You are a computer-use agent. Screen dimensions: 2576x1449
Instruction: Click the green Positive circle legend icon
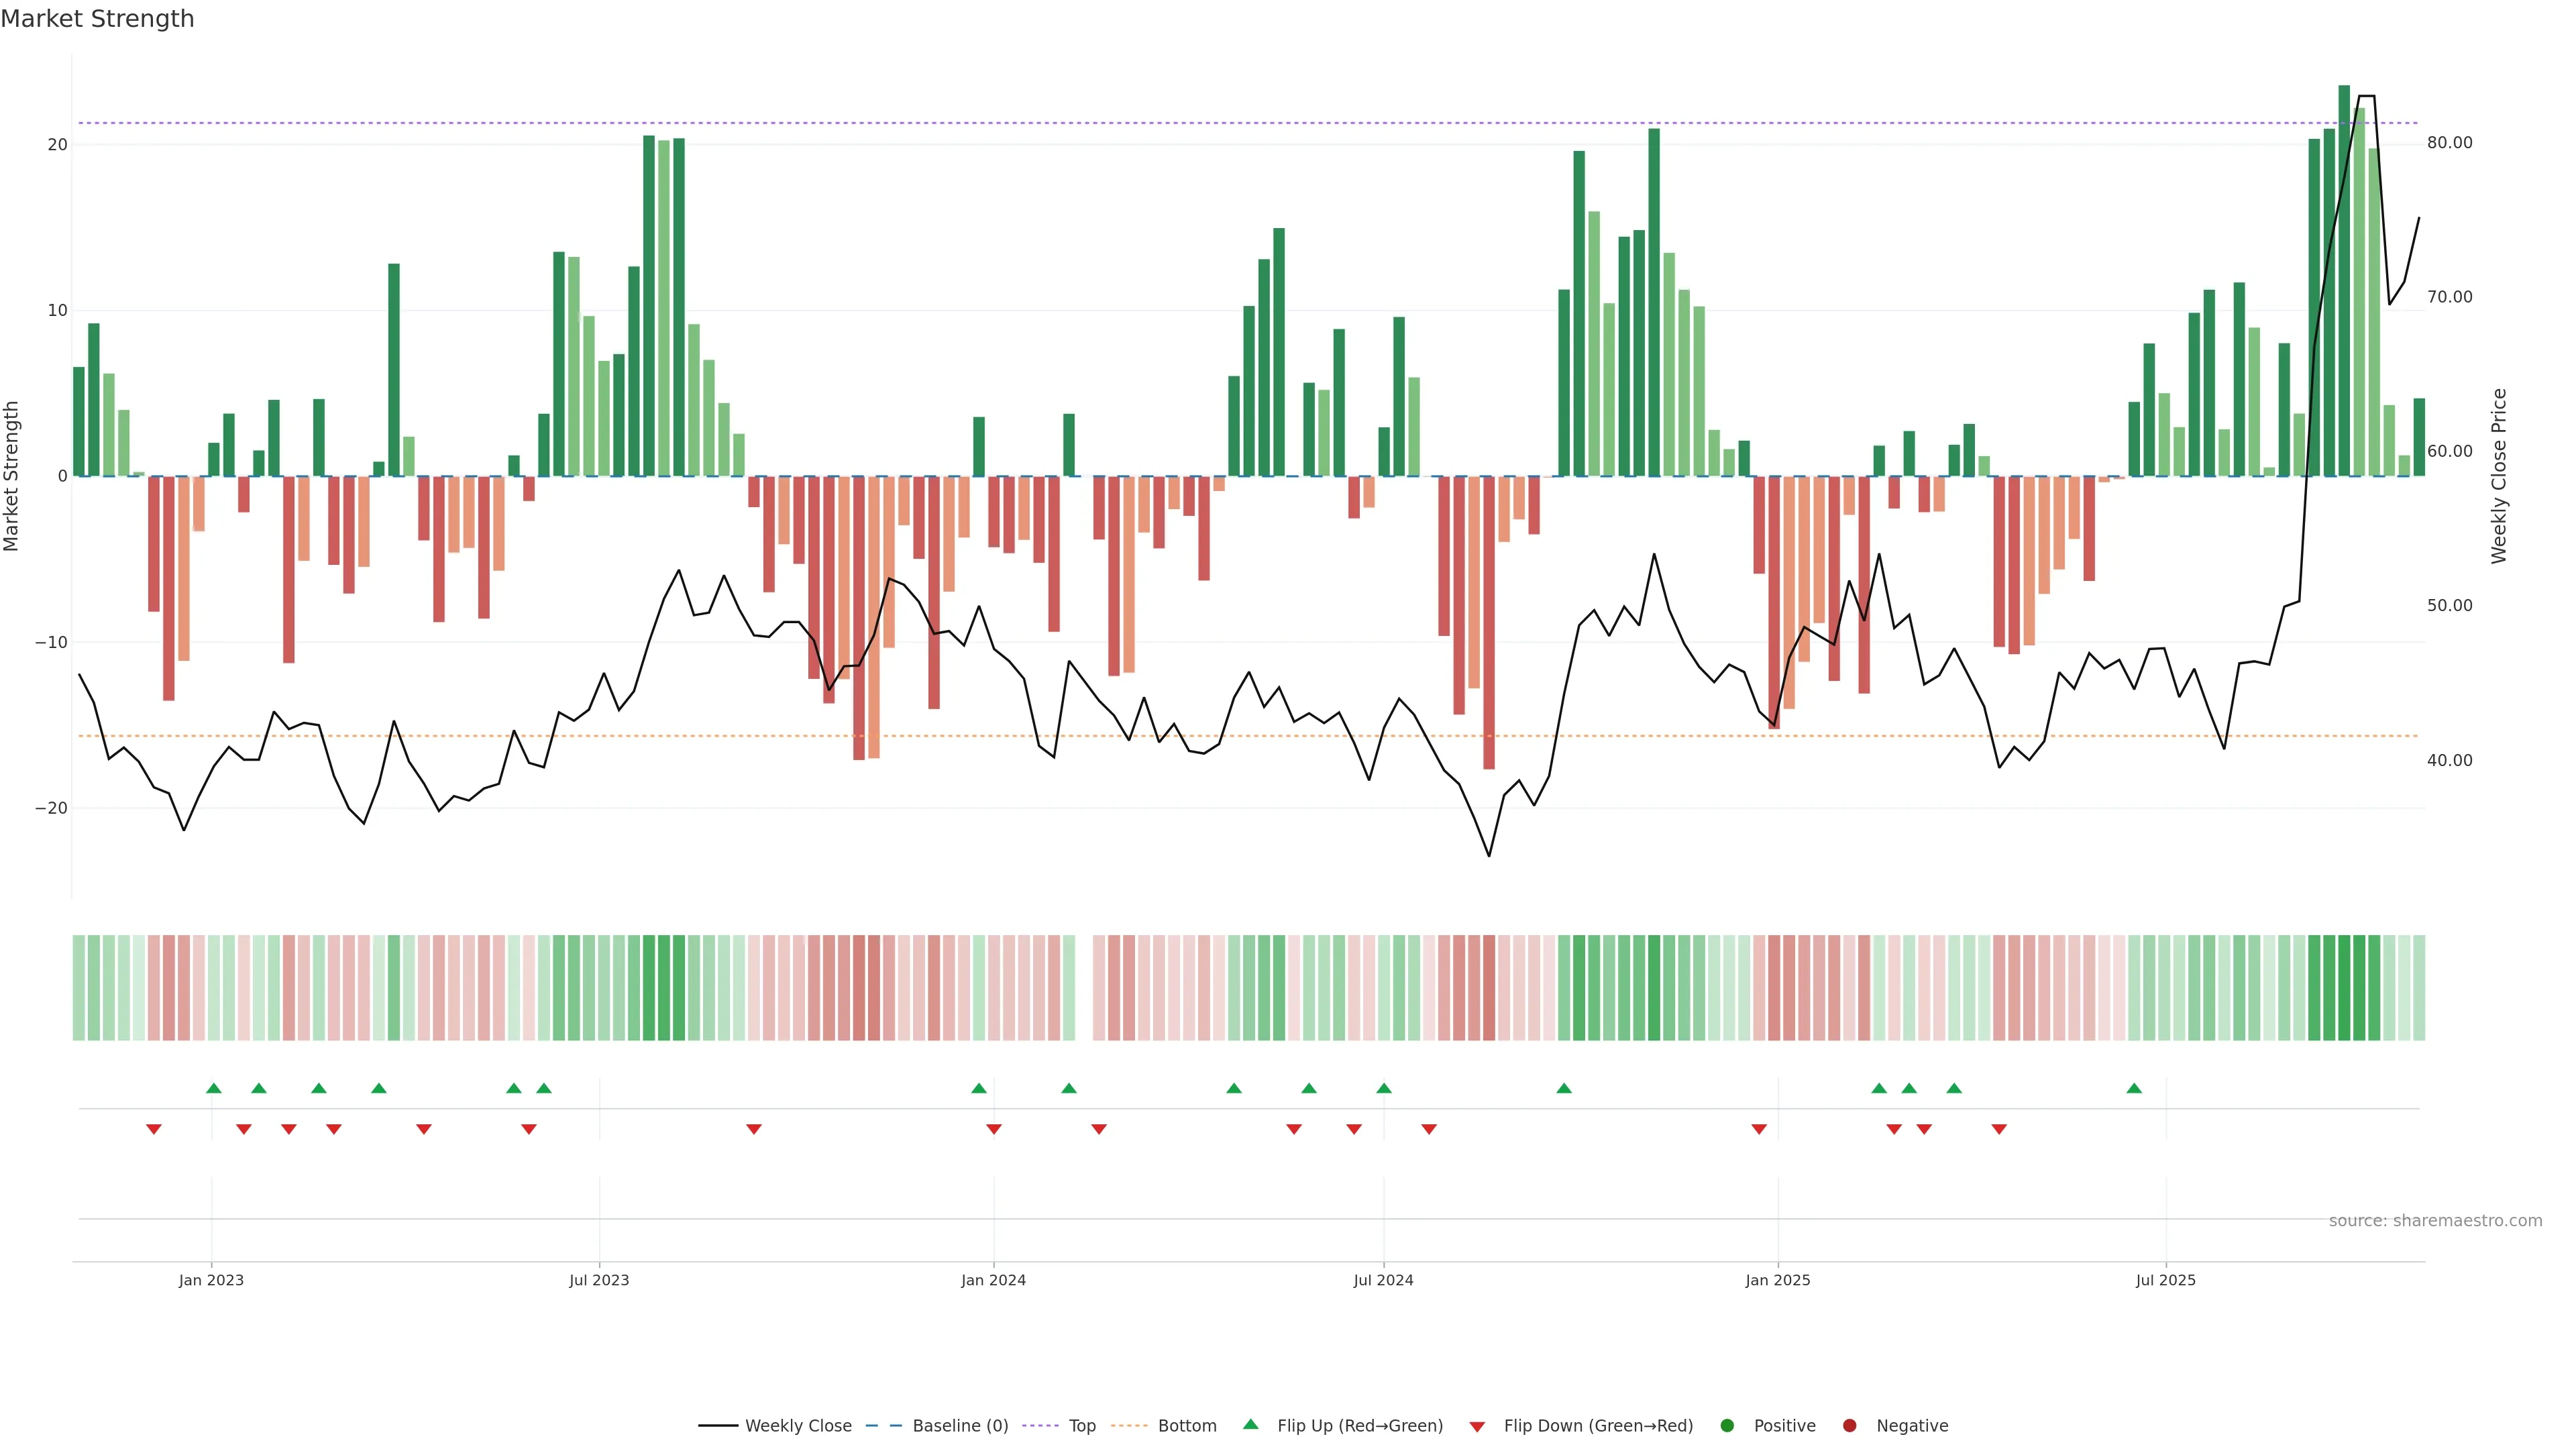[1727, 1425]
